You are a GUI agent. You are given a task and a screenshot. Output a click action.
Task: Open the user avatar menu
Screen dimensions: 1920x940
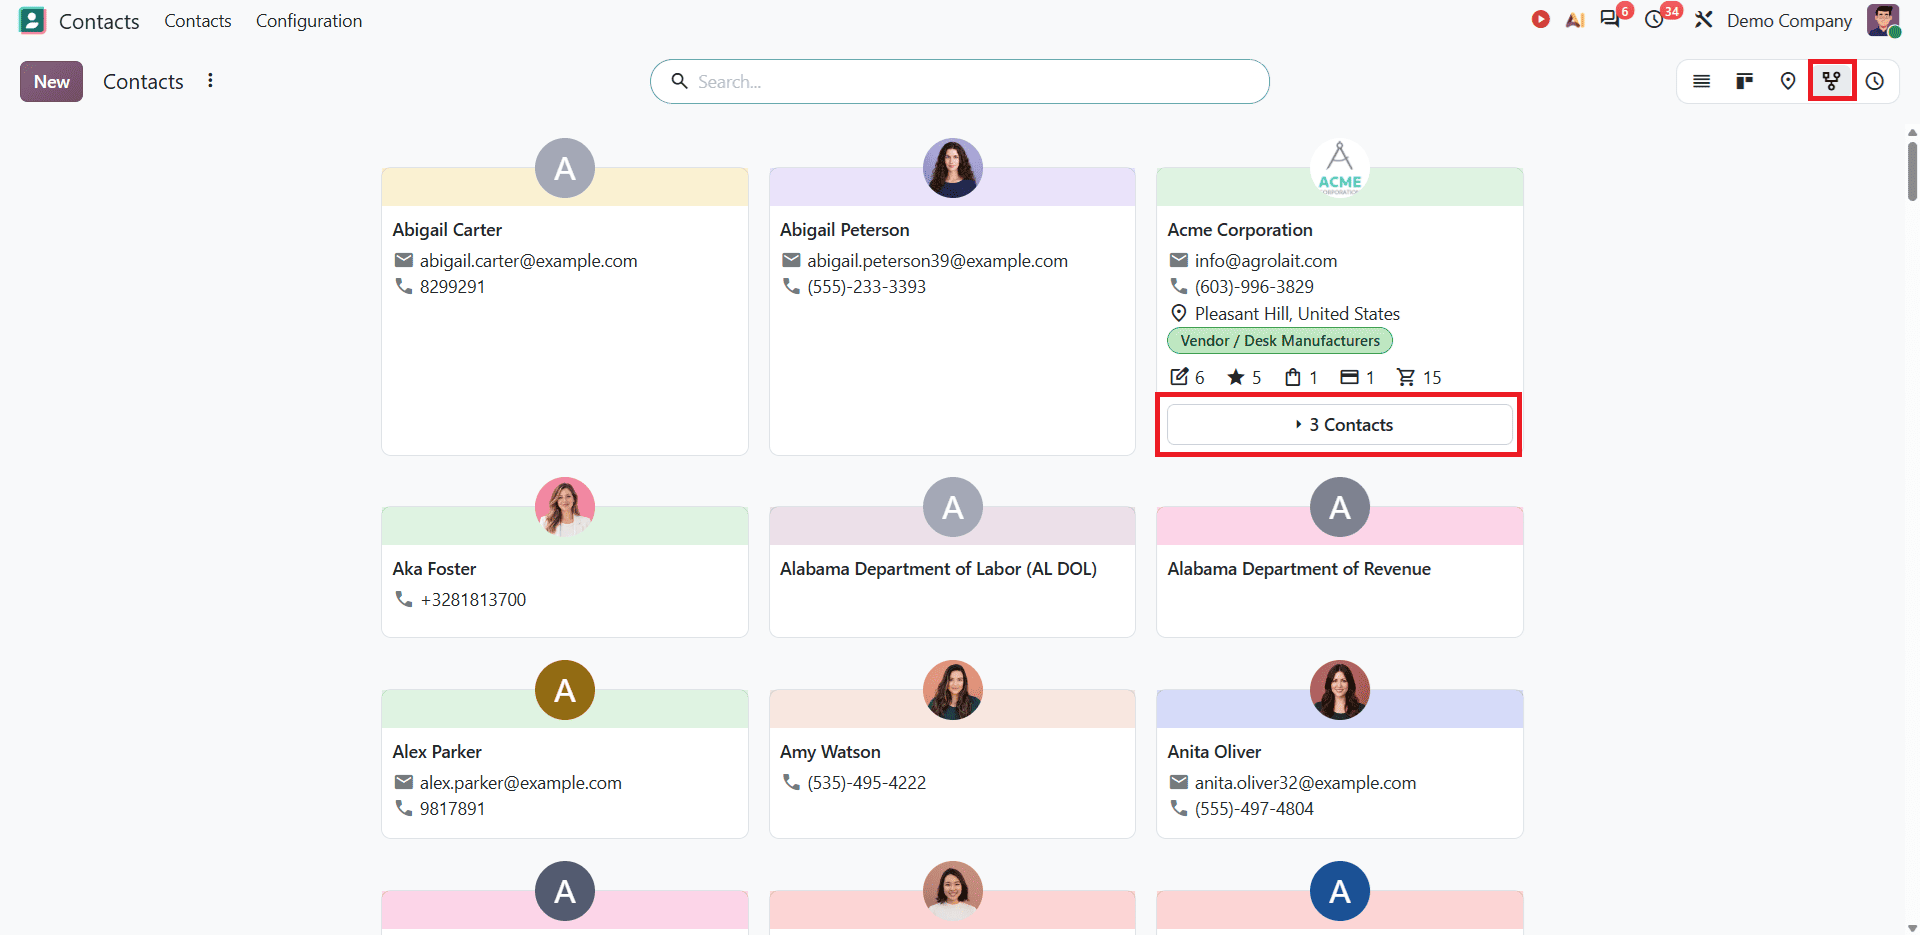pyautogui.click(x=1883, y=20)
